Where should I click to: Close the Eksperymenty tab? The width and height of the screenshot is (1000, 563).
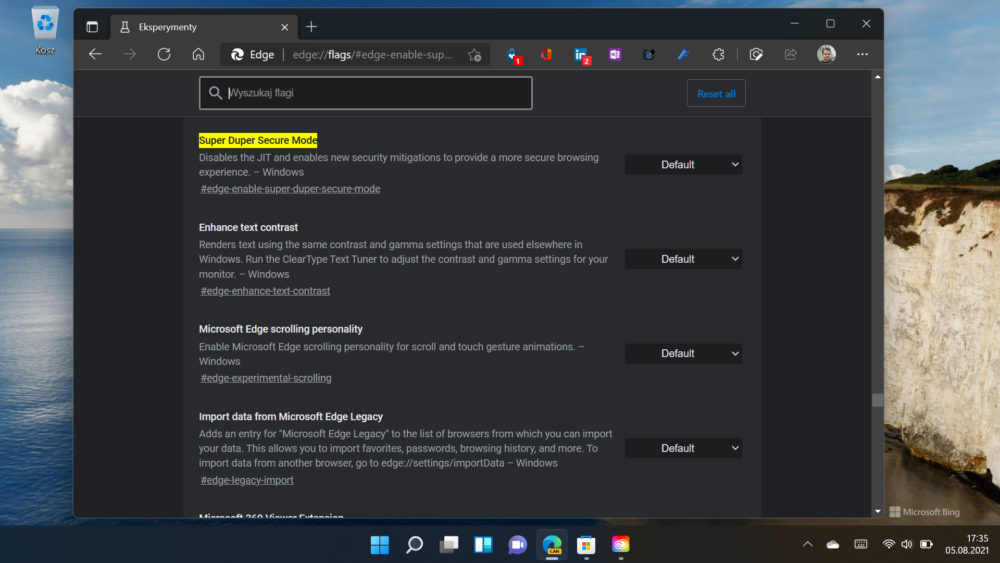(x=284, y=27)
